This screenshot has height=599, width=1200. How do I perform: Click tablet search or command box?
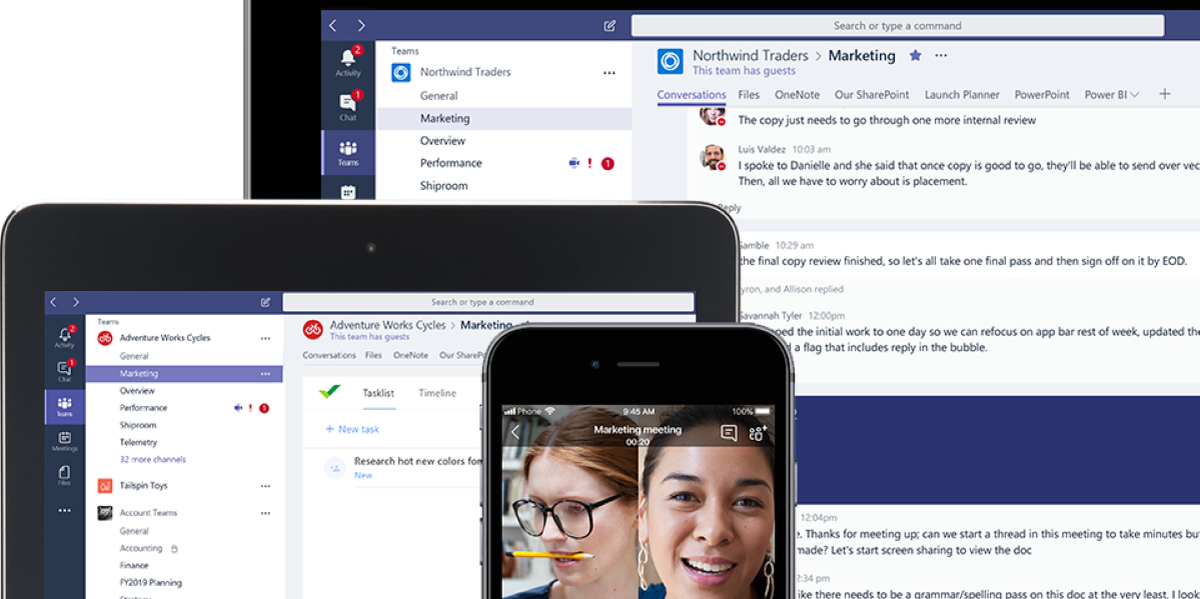tap(488, 302)
